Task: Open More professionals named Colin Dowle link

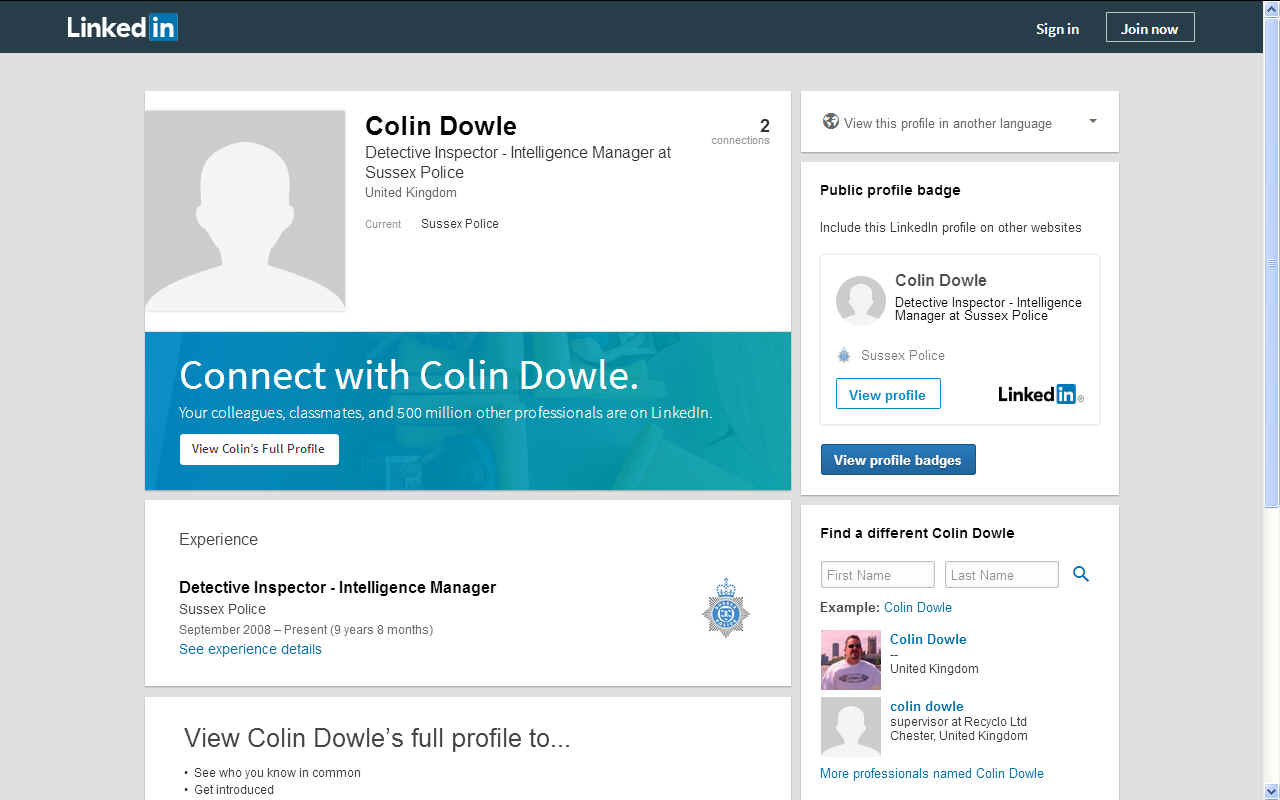Action: [x=932, y=773]
